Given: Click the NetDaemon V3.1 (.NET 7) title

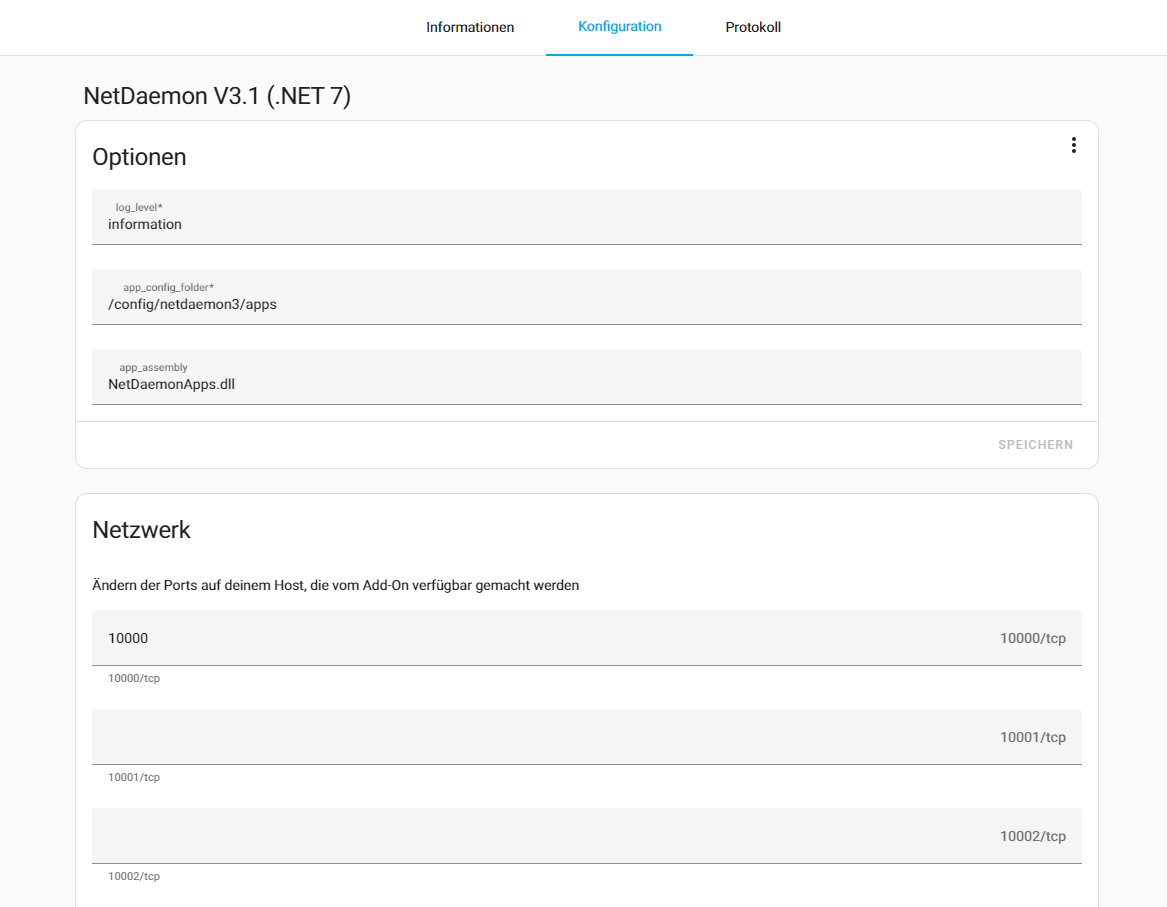Looking at the screenshot, I should (x=217, y=96).
